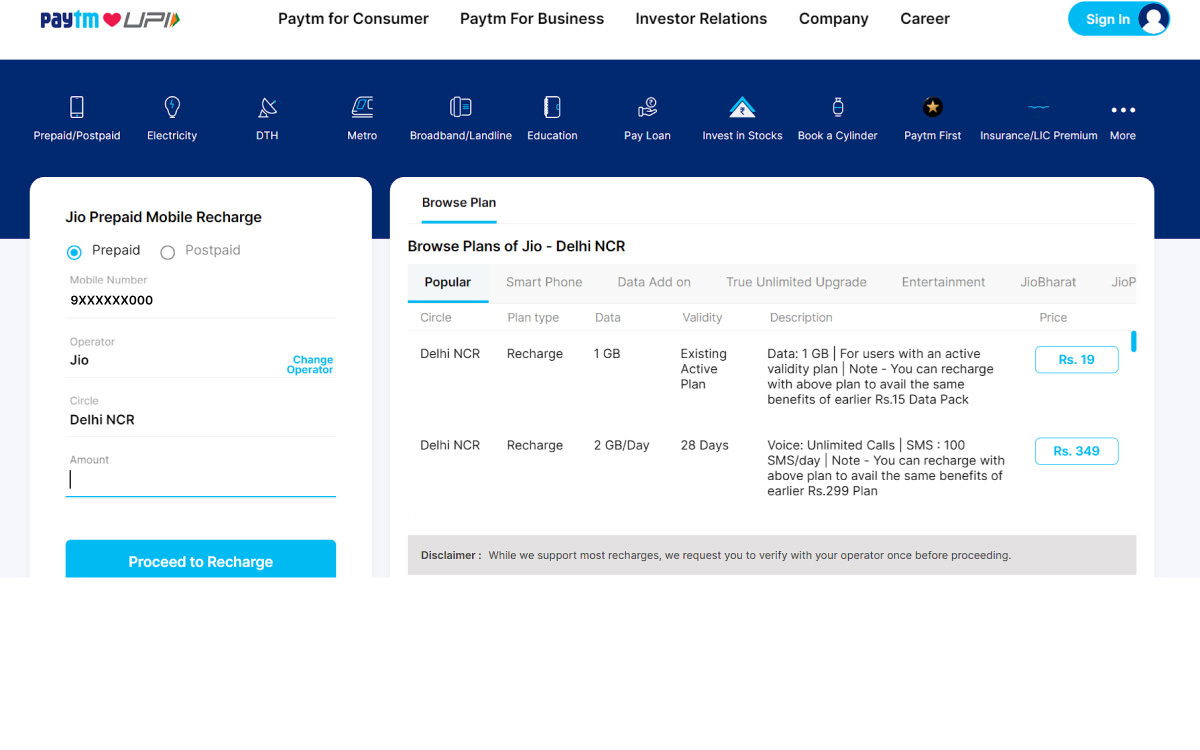1200x750 pixels.
Task: Open the Entertainment plans tab
Action: 943,282
